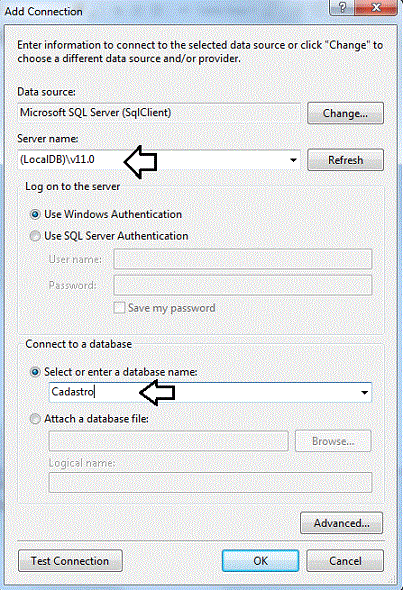Expand the database name dropdown arrow
Screen dimensions: 403x590
pos(364,392)
